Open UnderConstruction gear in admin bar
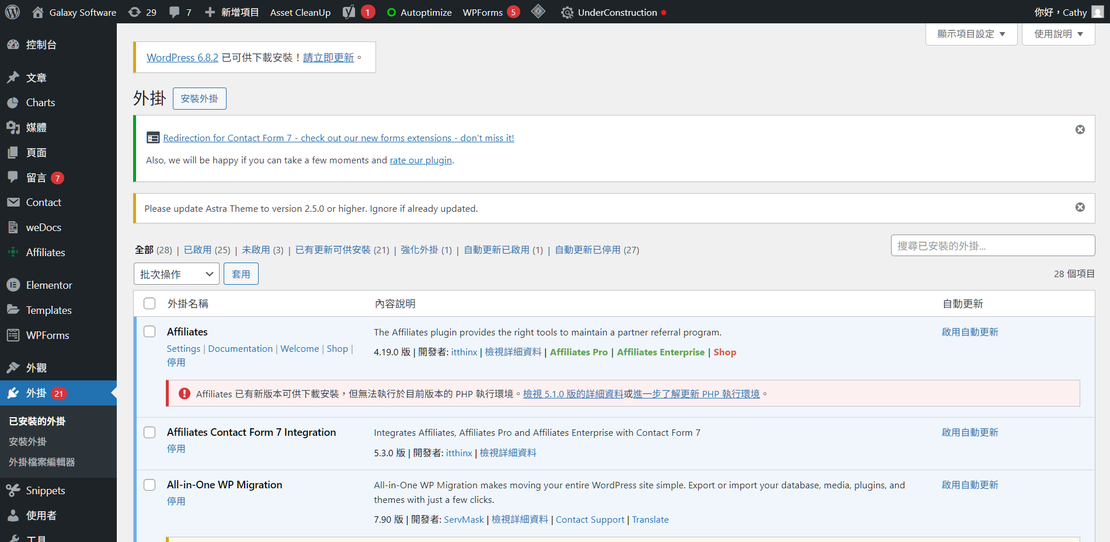The width and height of the screenshot is (1110, 542). 567,13
